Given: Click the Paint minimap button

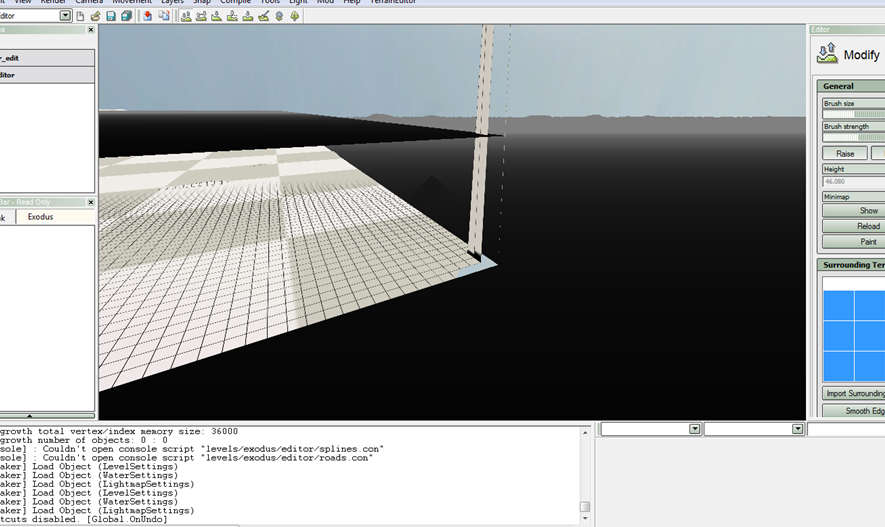Looking at the screenshot, I should click(x=867, y=242).
